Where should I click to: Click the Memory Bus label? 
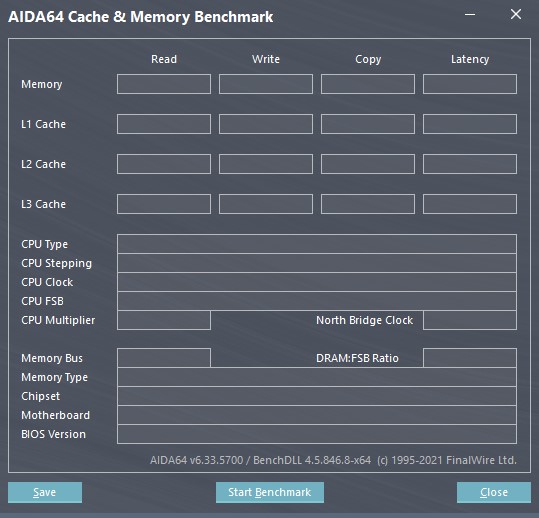click(52, 358)
